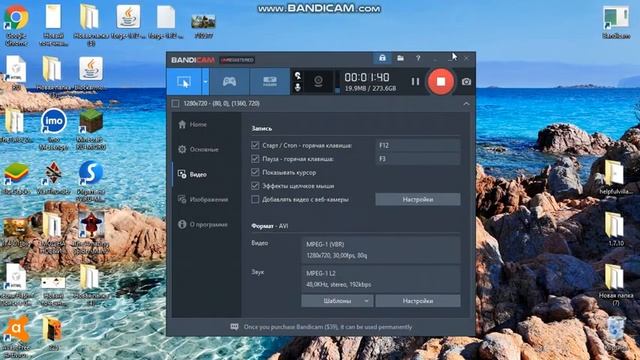Select the first forge-1.12 Java file
The height and width of the screenshot is (360, 640).
pos(128,22)
